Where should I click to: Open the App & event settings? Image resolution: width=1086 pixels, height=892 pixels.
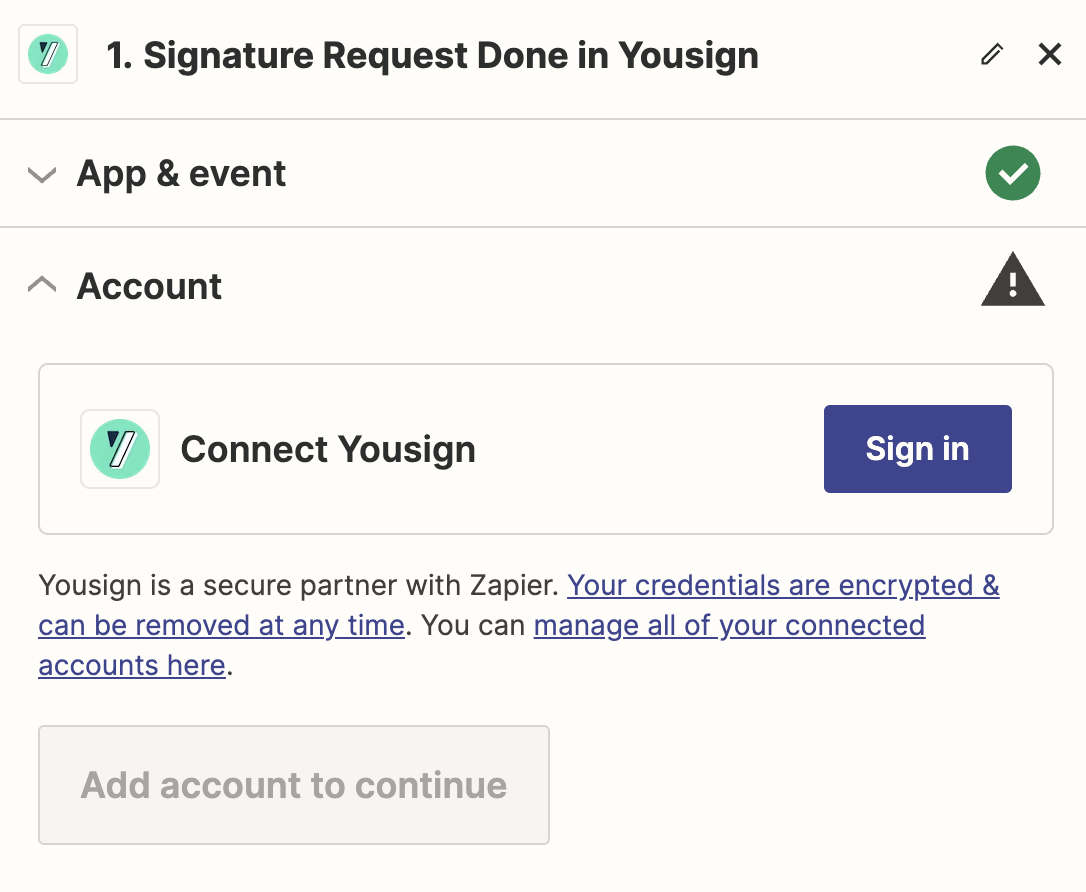click(x=180, y=173)
